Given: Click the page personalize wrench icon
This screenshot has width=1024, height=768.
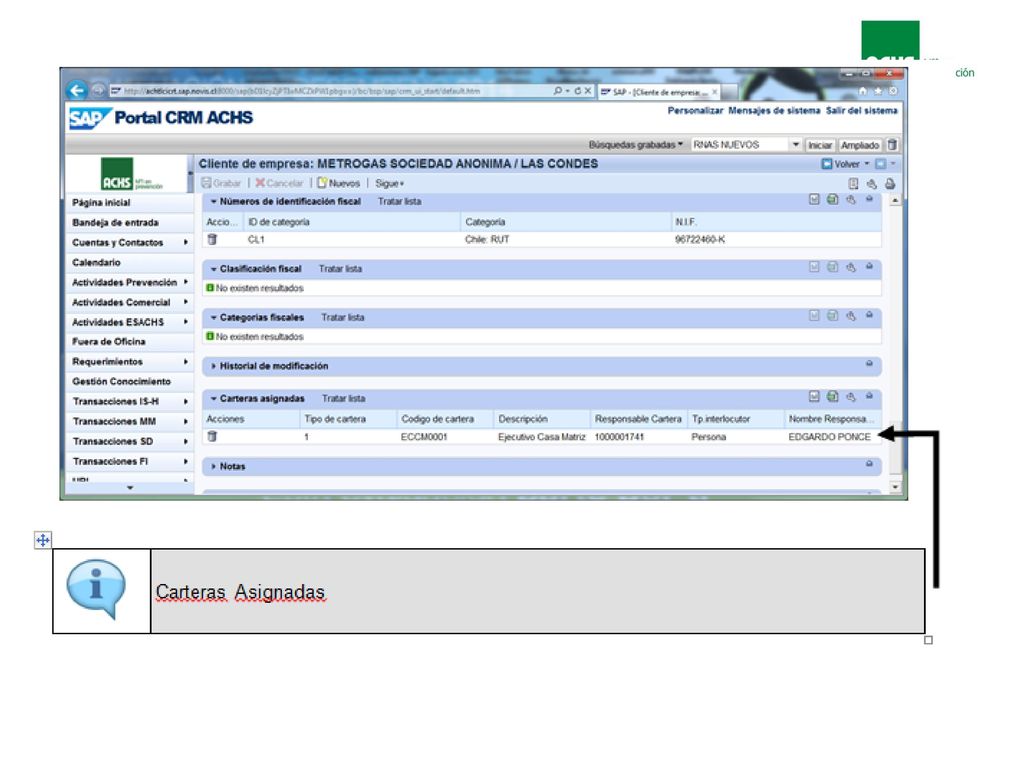Looking at the screenshot, I should 871,184.
